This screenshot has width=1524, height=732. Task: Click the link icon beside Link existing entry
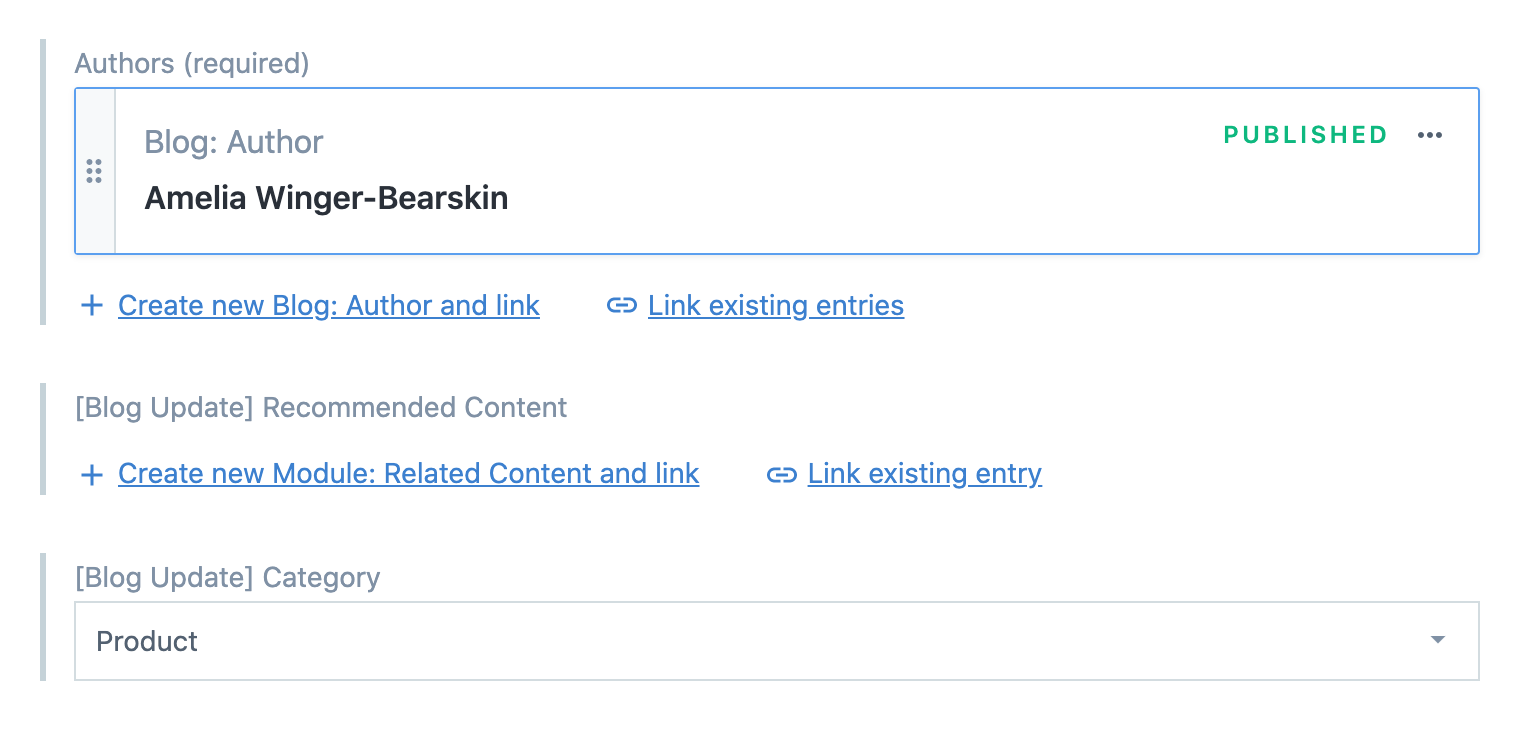(x=782, y=473)
